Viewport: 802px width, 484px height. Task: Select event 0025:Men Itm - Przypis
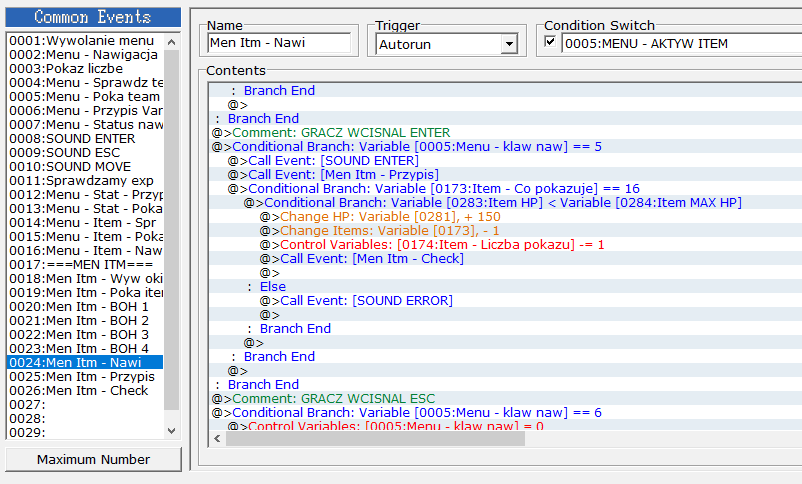(85, 376)
